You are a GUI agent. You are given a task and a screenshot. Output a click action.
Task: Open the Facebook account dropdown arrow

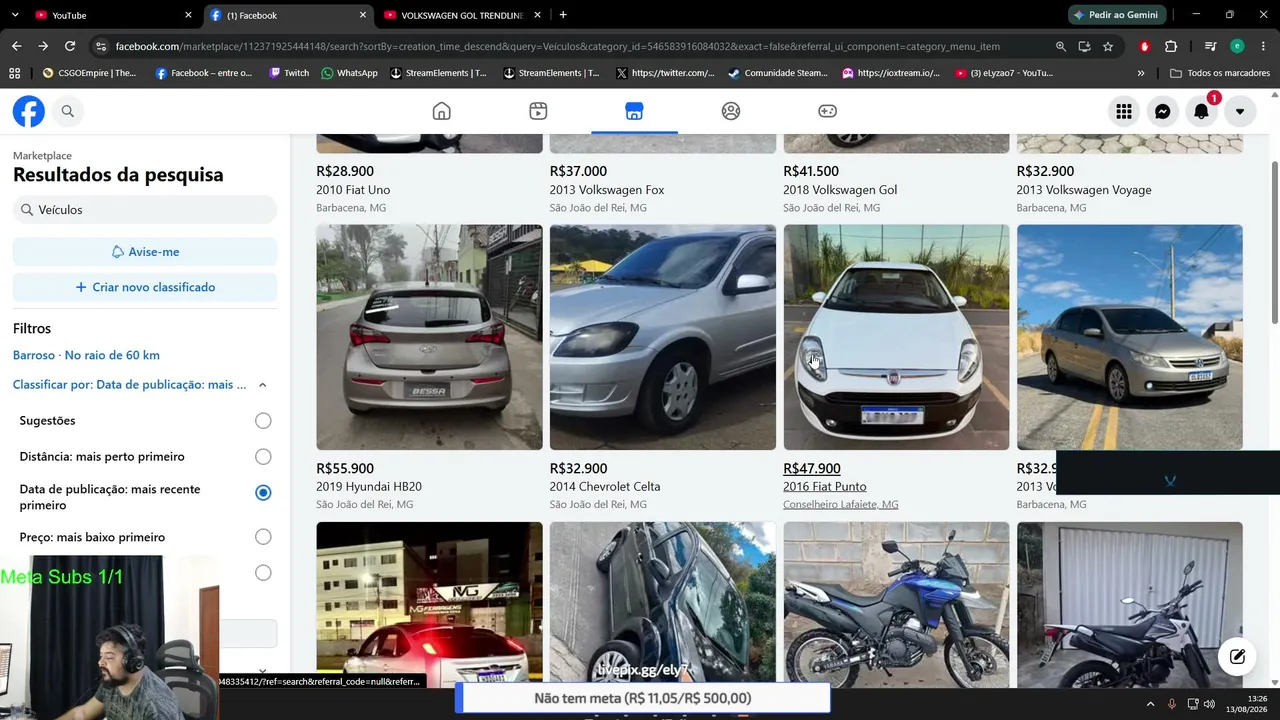coord(1240,111)
